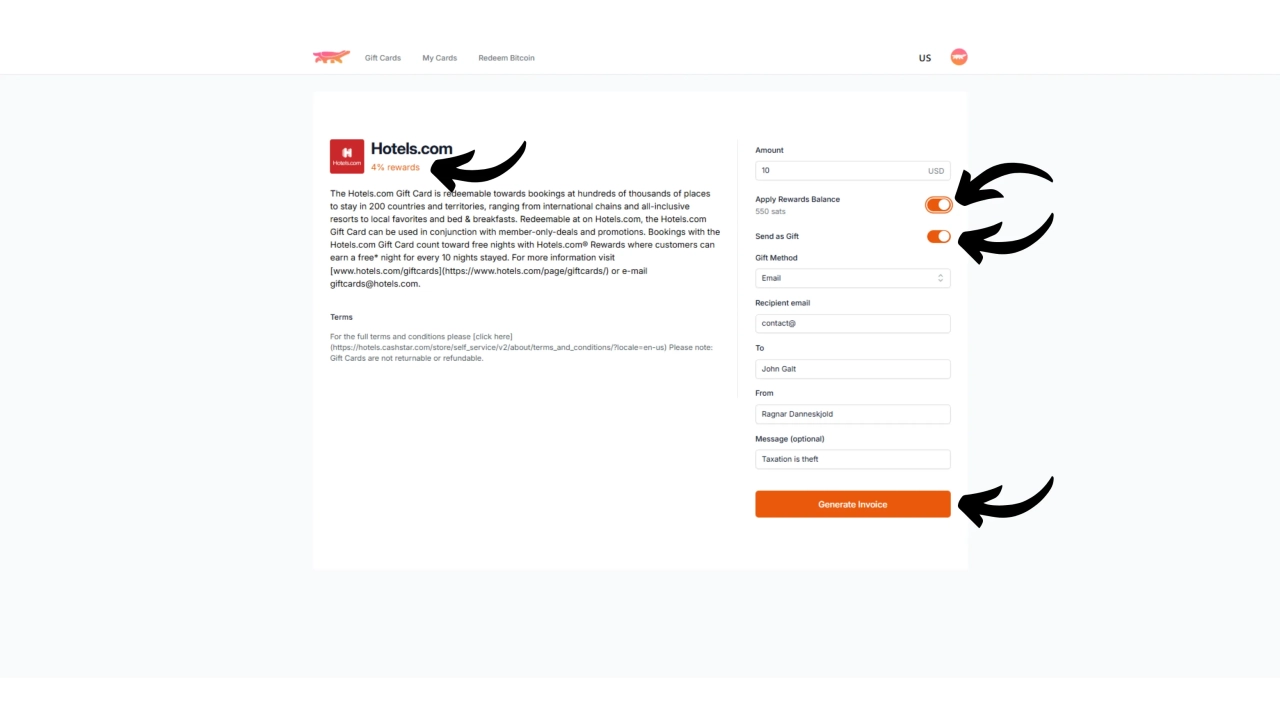
Task: Click the 4% rewards label
Action: pyautogui.click(x=395, y=167)
